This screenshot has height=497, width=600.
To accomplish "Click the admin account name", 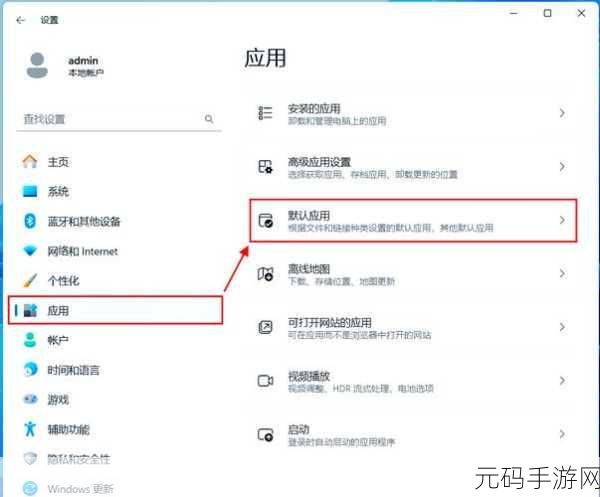I will pyautogui.click(x=83, y=60).
